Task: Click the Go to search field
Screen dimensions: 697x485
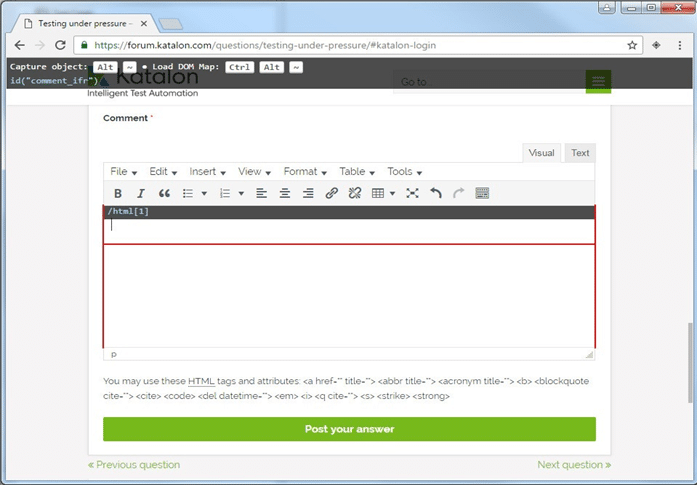Action: (x=489, y=82)
